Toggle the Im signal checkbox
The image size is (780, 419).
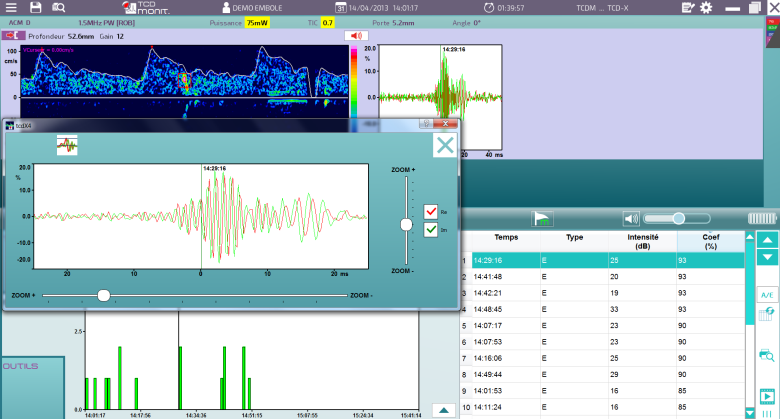click(x=431, y=229)
